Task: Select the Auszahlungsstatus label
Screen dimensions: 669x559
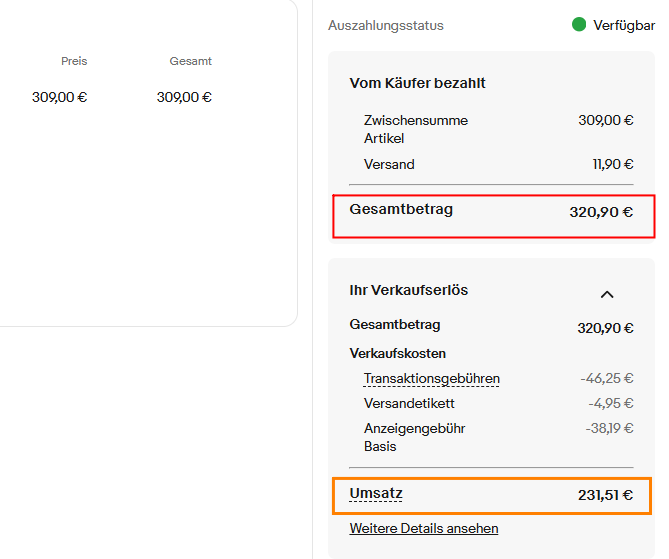Action: coord(386,25)
